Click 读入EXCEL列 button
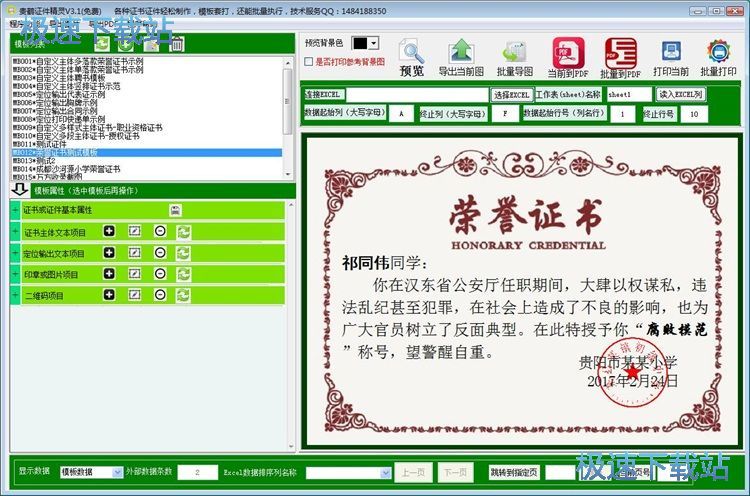This screenshot has width=750, height=496. 681,94
